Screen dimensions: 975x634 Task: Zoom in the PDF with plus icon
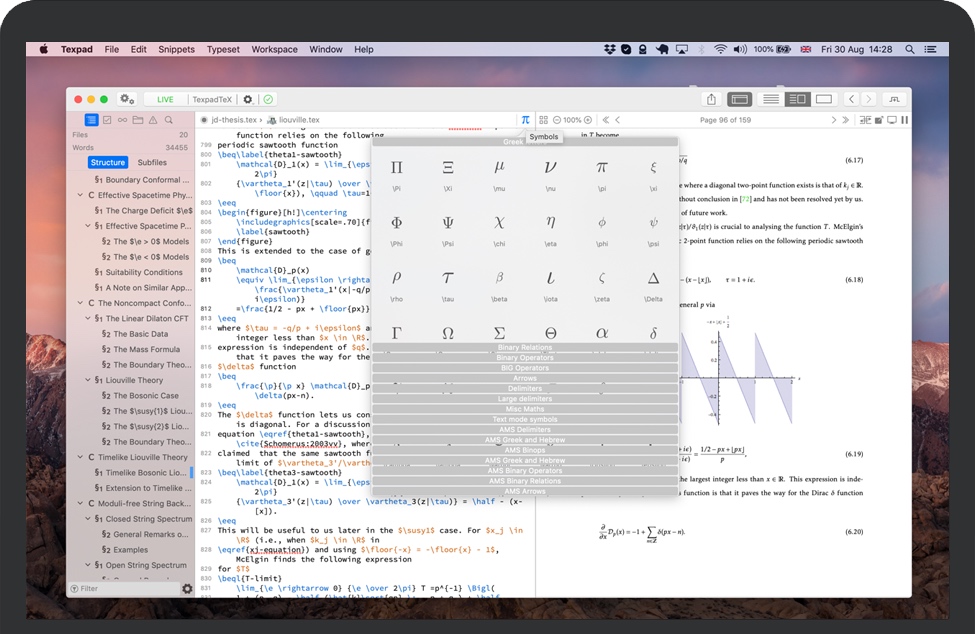[x=588, y=120]
